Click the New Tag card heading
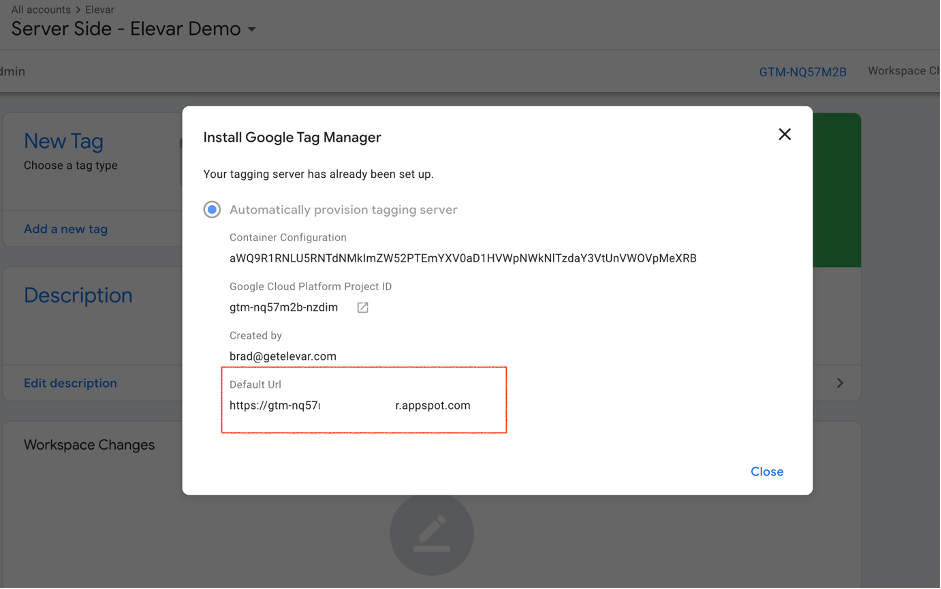Screen dimensions: 941x589 (x=63, y=142)
